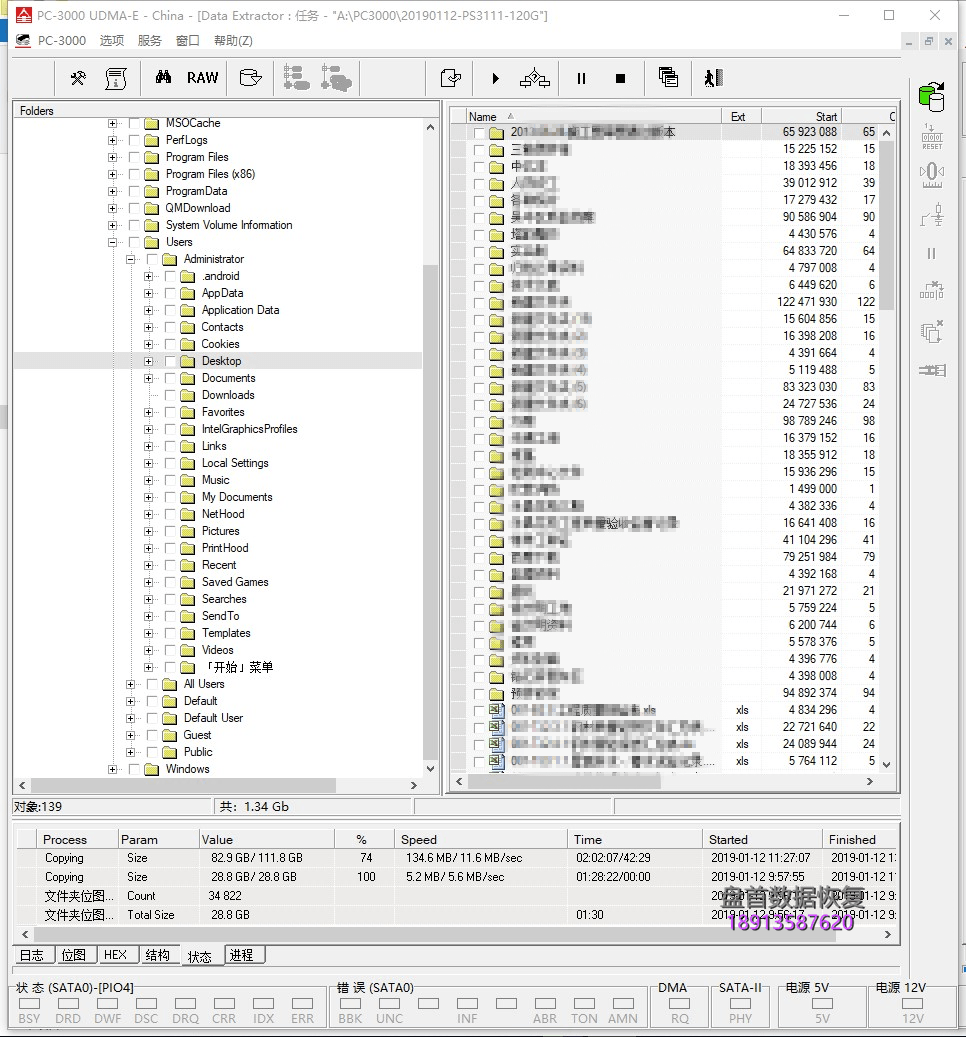Select the Favorites folder in tree
Image resolution: width=966 pixels, height=1037 pixels.
pos(223,412)
